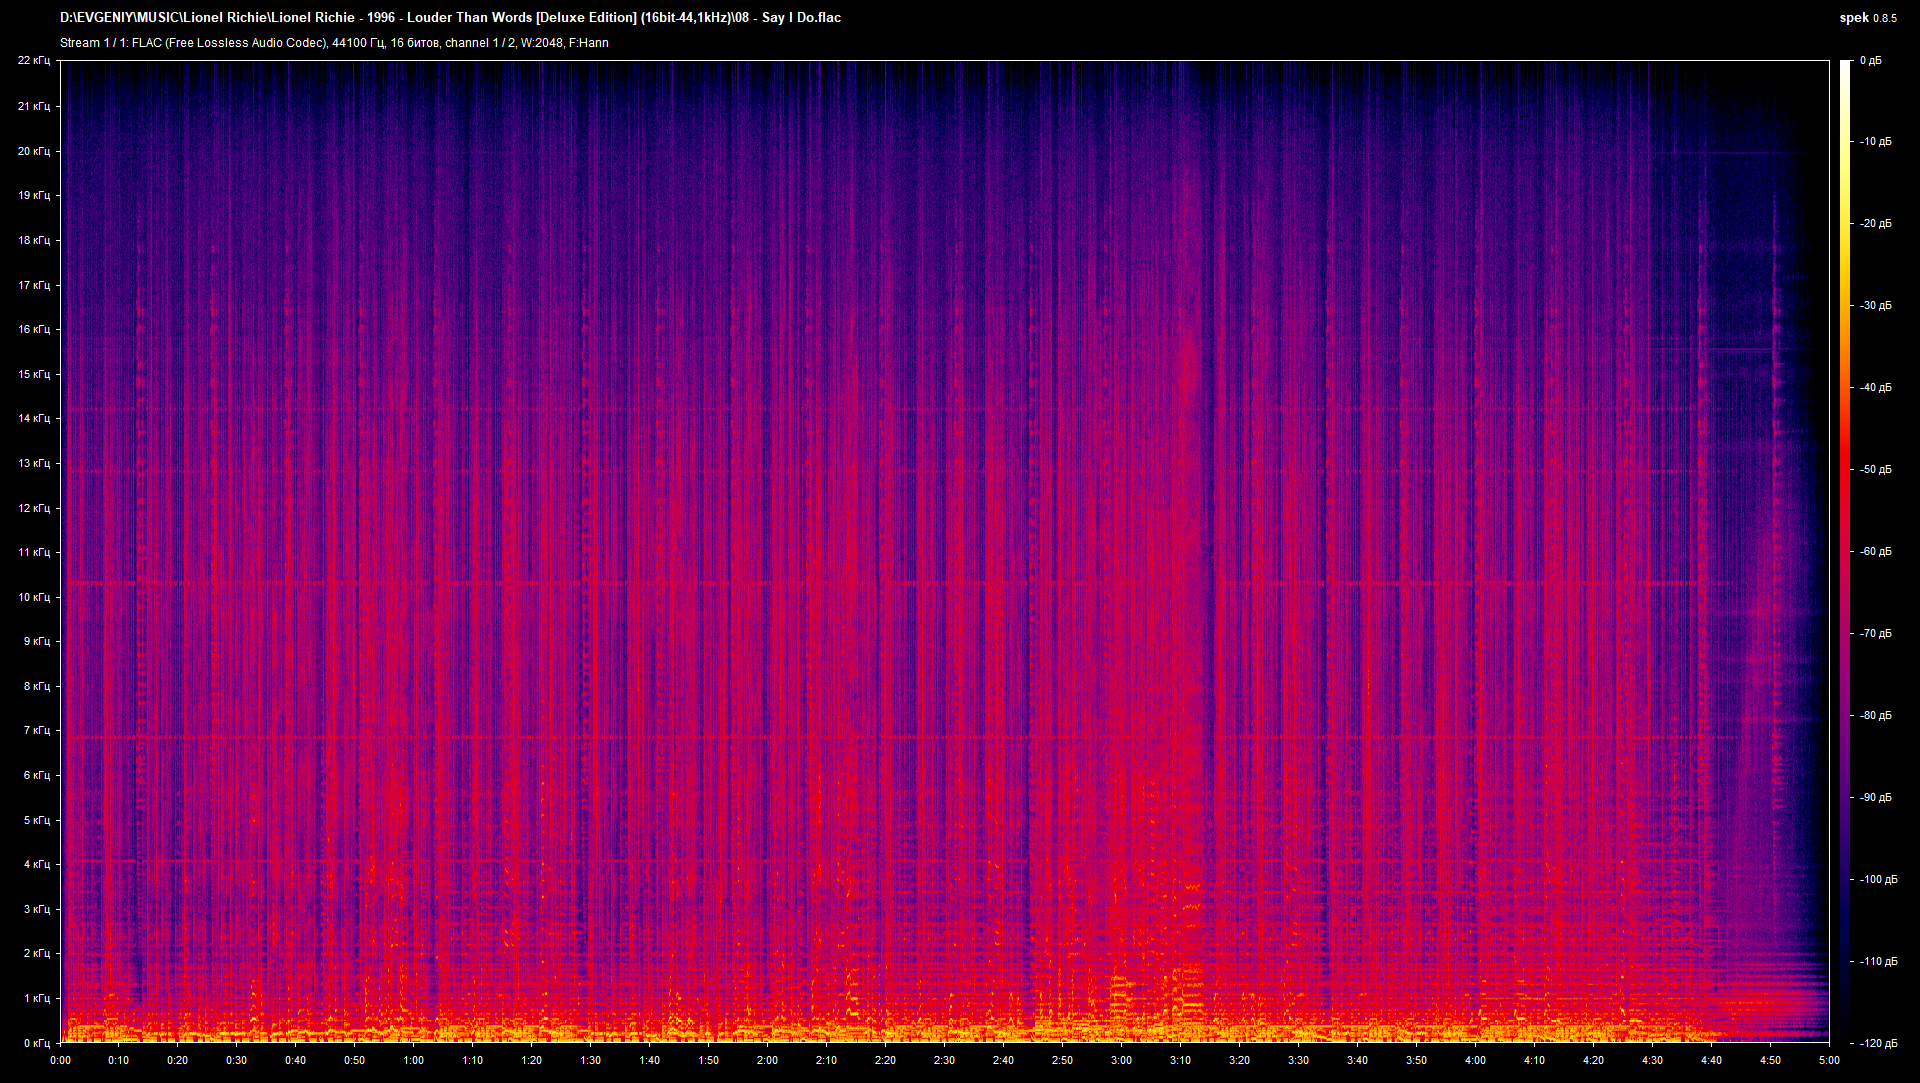Click the '17 кГц' frequency axis label
1920x1083 pixels.
pos(34,285)
